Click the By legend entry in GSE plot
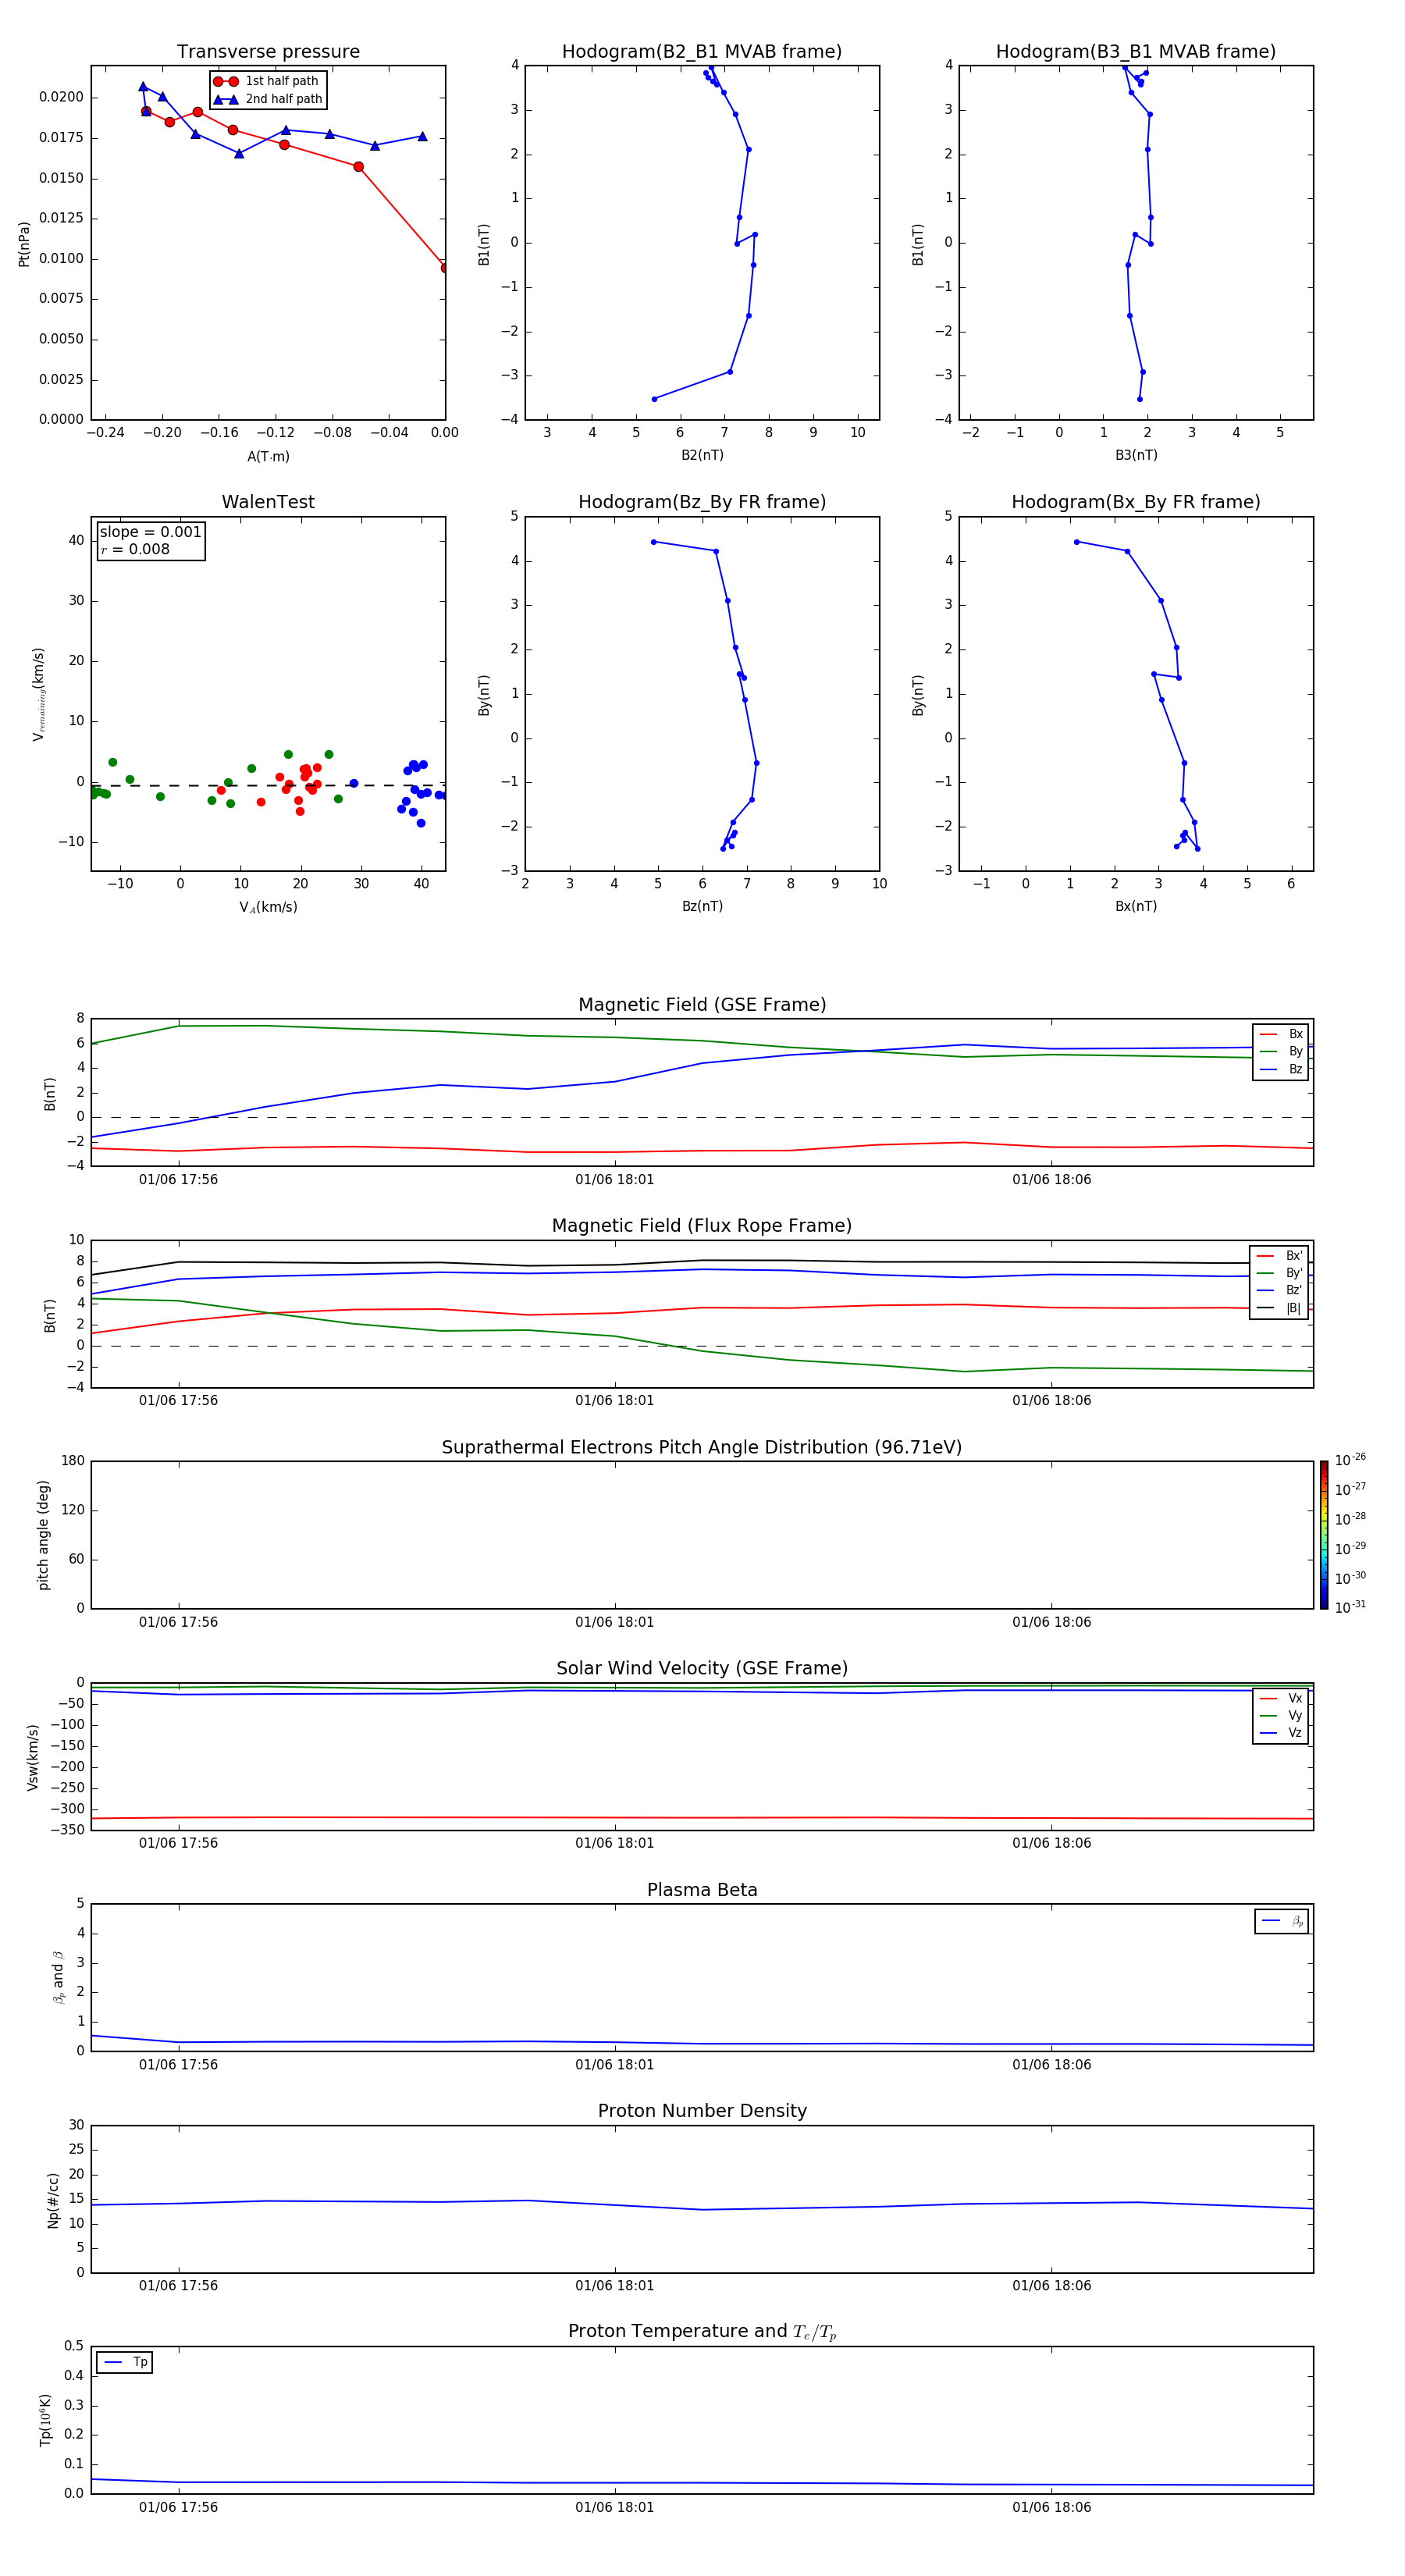 pos(1281,1052)
